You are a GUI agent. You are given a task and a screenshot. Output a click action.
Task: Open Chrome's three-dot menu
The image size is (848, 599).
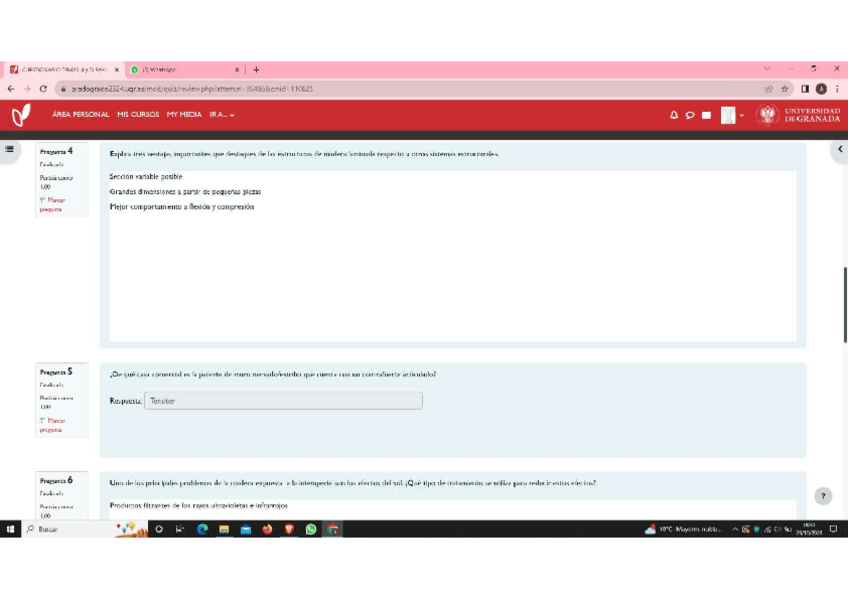pyautogui.click(x=837, y=89)
